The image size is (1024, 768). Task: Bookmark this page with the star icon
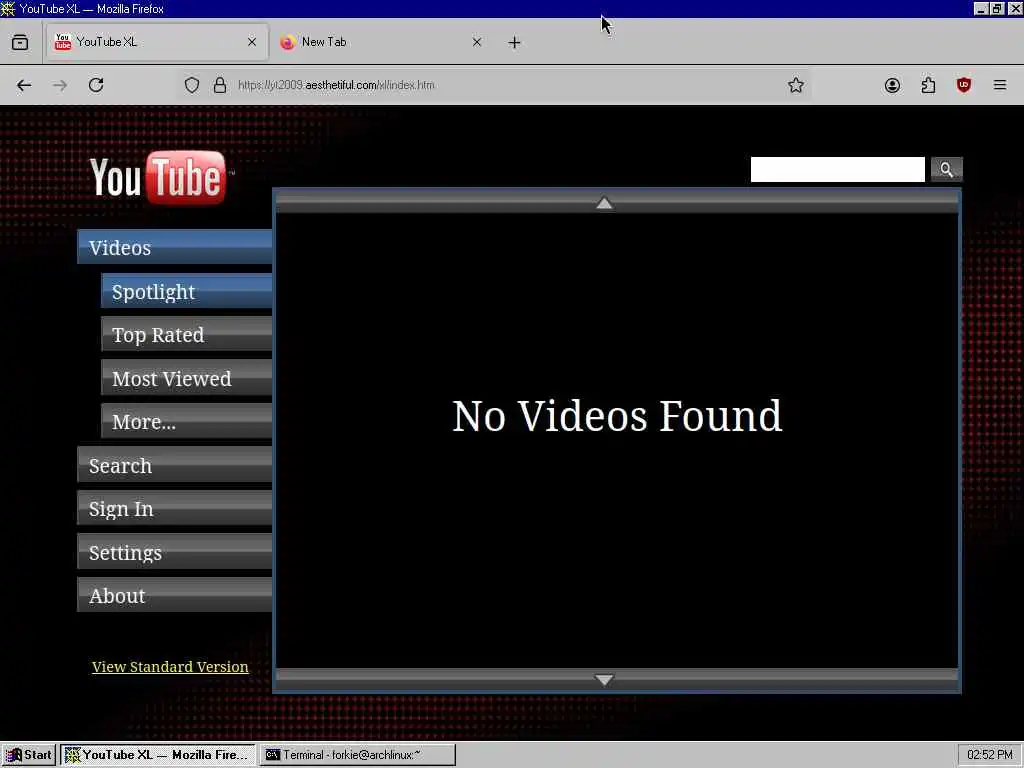795,85
